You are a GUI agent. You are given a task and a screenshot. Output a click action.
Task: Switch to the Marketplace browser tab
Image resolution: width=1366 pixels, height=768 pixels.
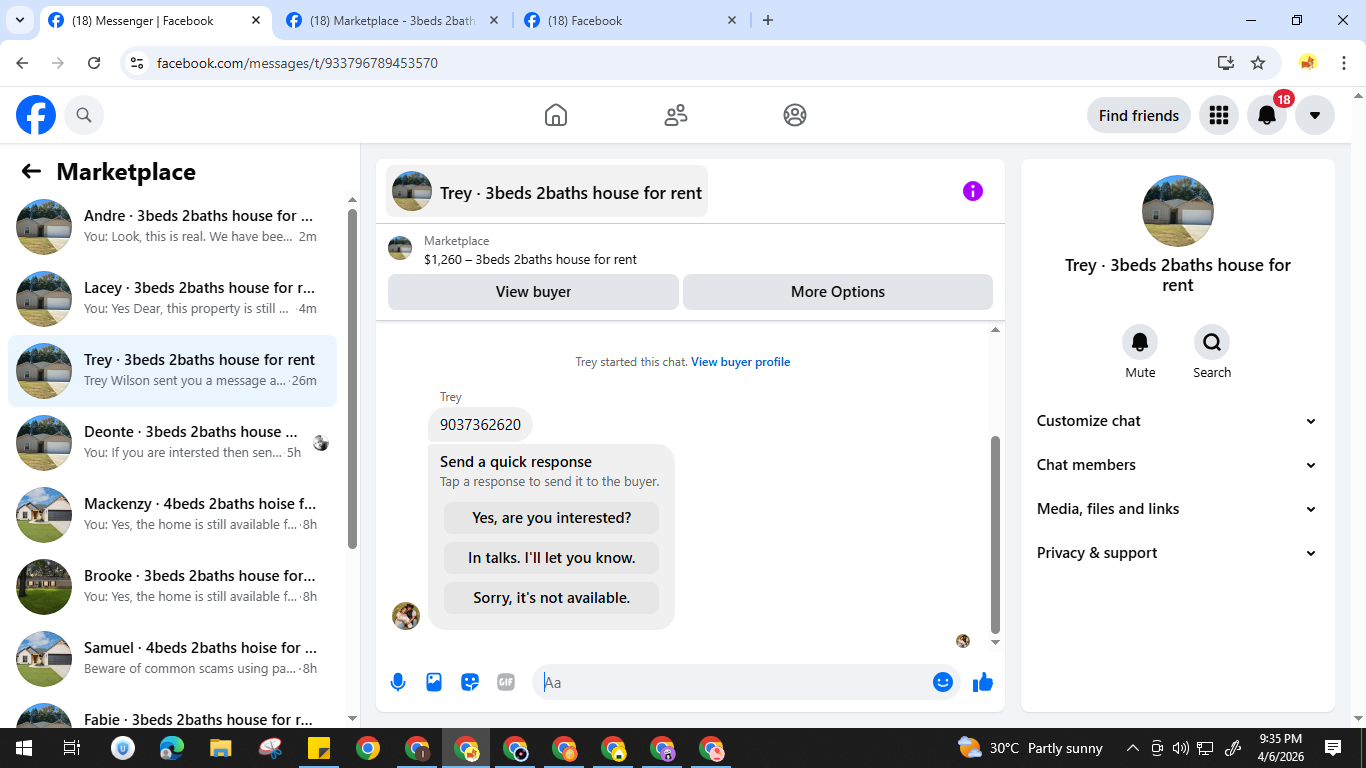[x=392, y=20]
